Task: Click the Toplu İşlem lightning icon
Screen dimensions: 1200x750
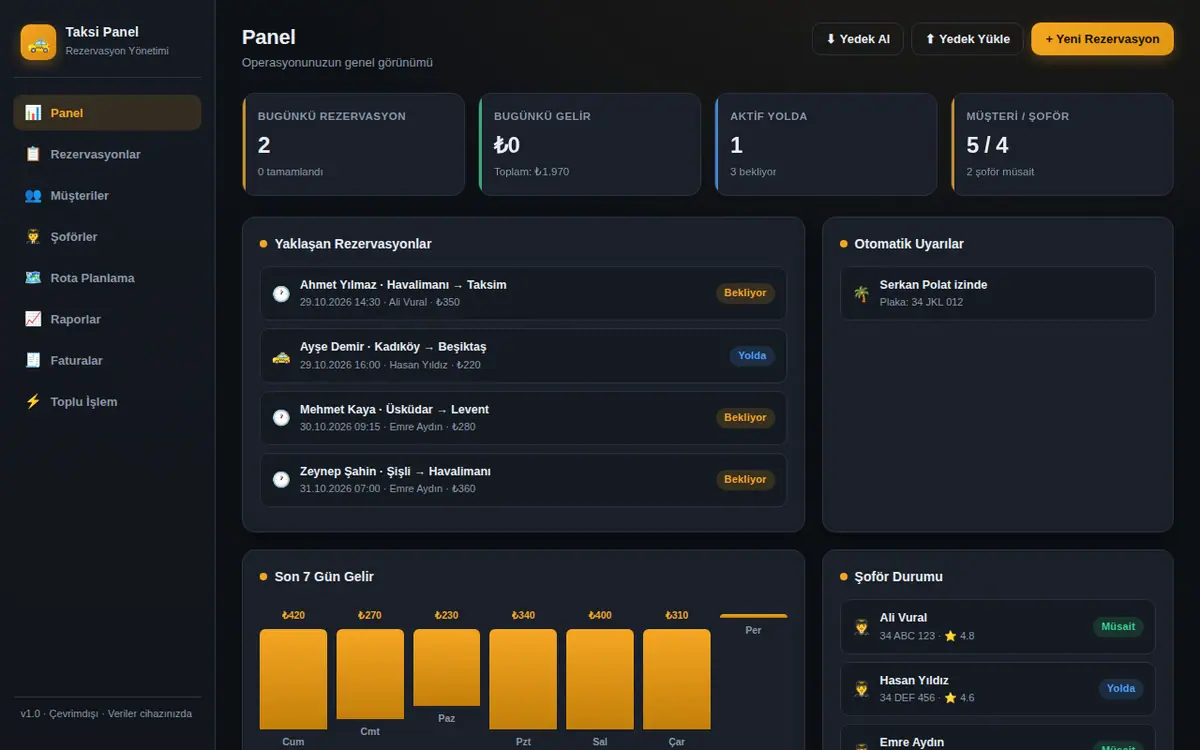Action: pyautogui.click(x=33, y=401)
